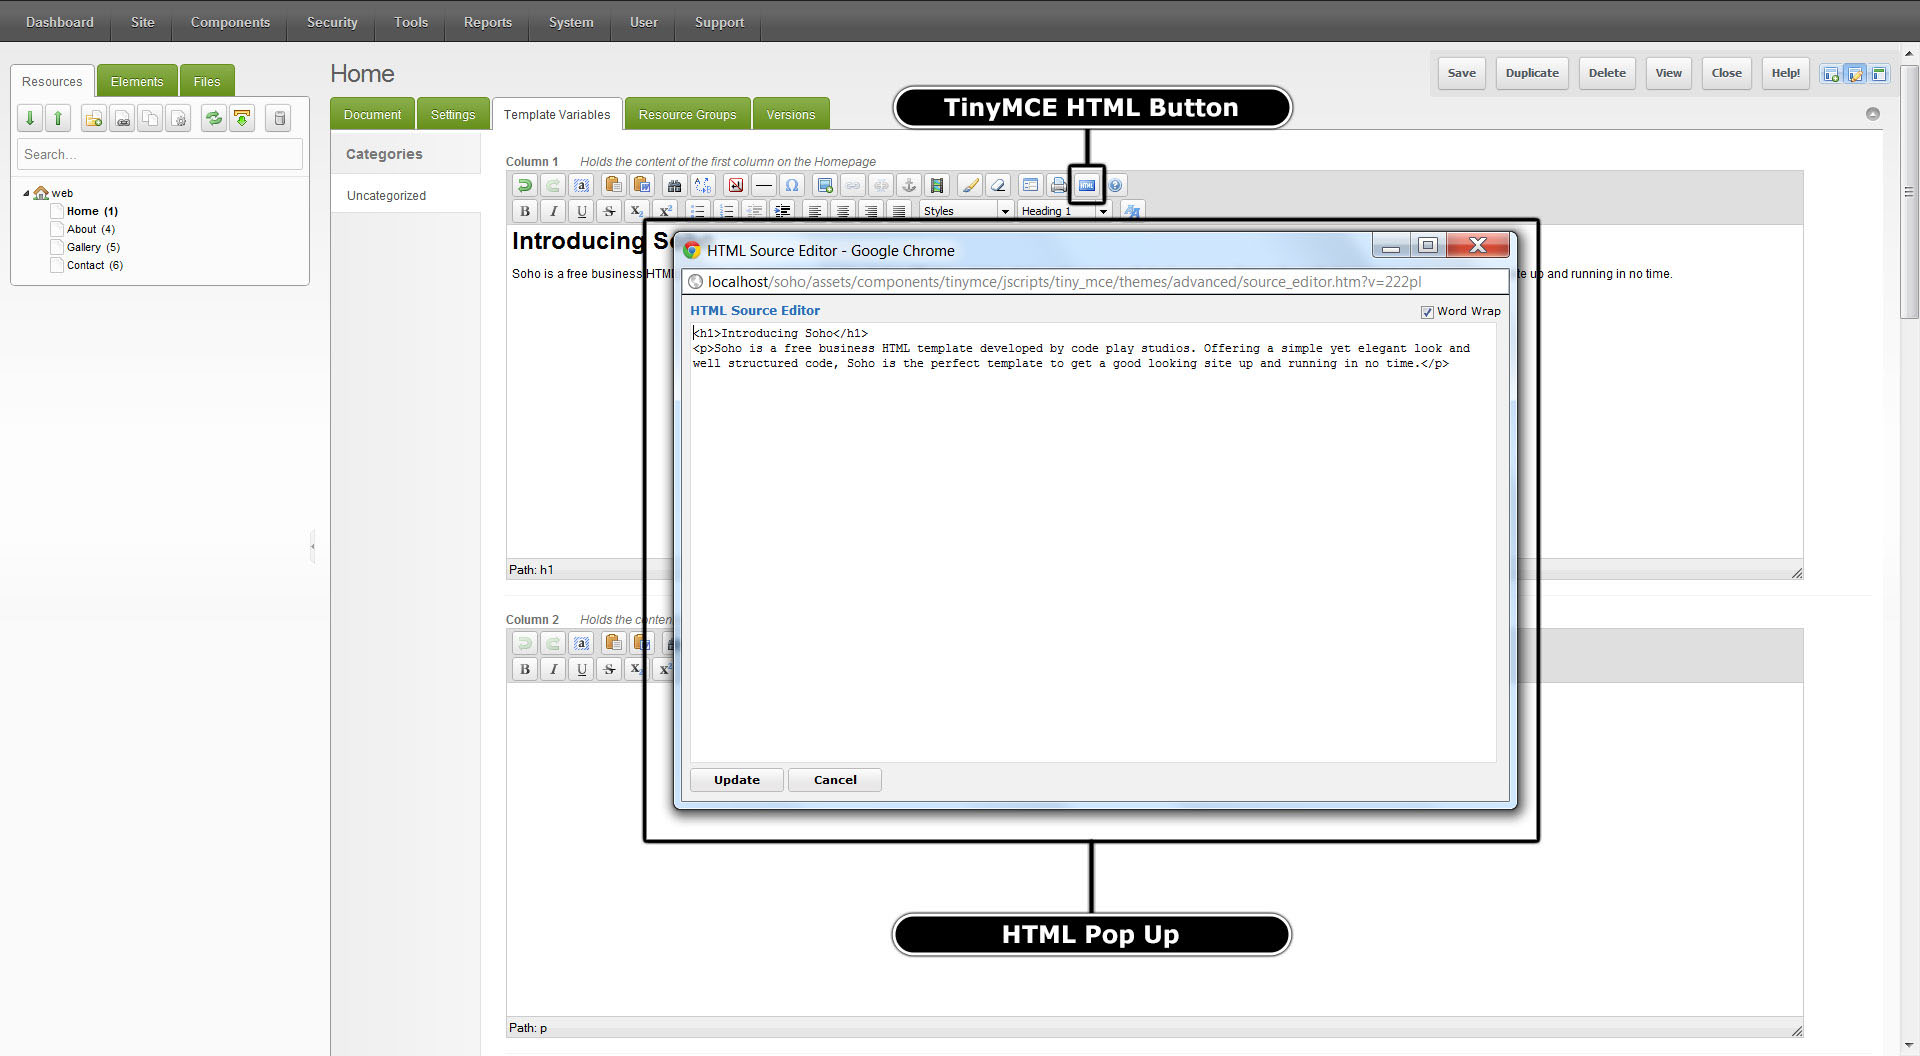Image resolution: width=1920 pixels, height=1056 pixels.
Task: Open Heading 1 format dropdown in Column 1
Action: pos(1064,211)
